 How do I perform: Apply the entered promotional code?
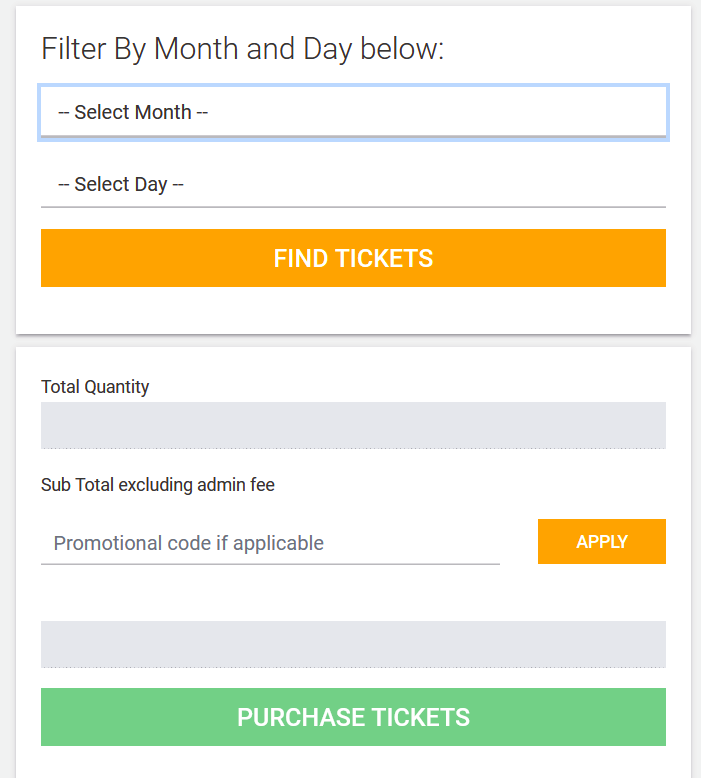[601, 542]
